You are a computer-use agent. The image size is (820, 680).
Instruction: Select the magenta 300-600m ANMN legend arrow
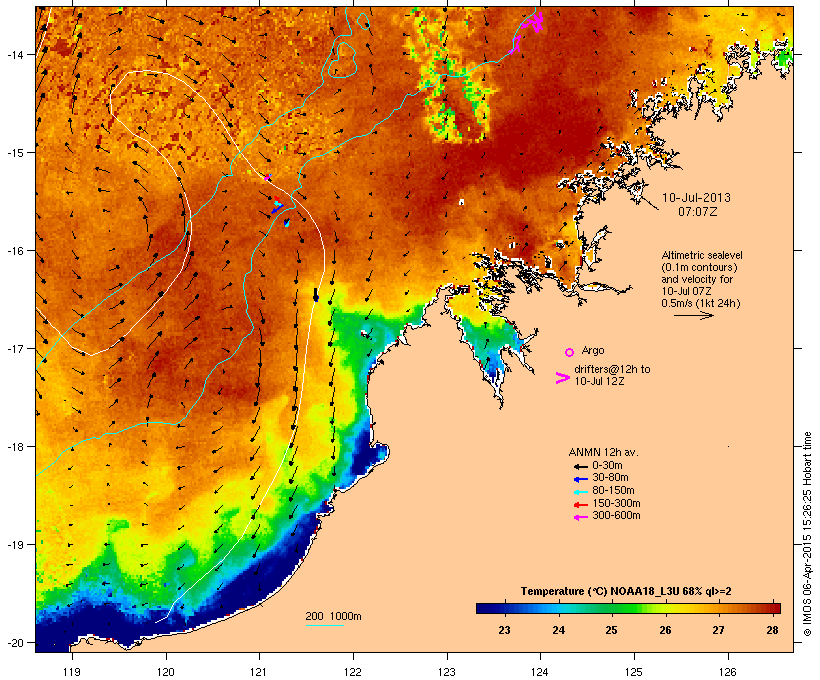(x=580, y=517)
